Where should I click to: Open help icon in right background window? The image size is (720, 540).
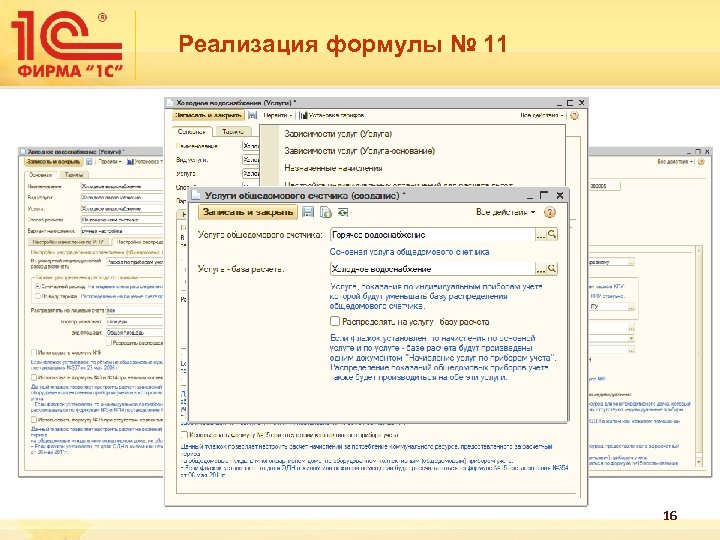pos(701,162)
